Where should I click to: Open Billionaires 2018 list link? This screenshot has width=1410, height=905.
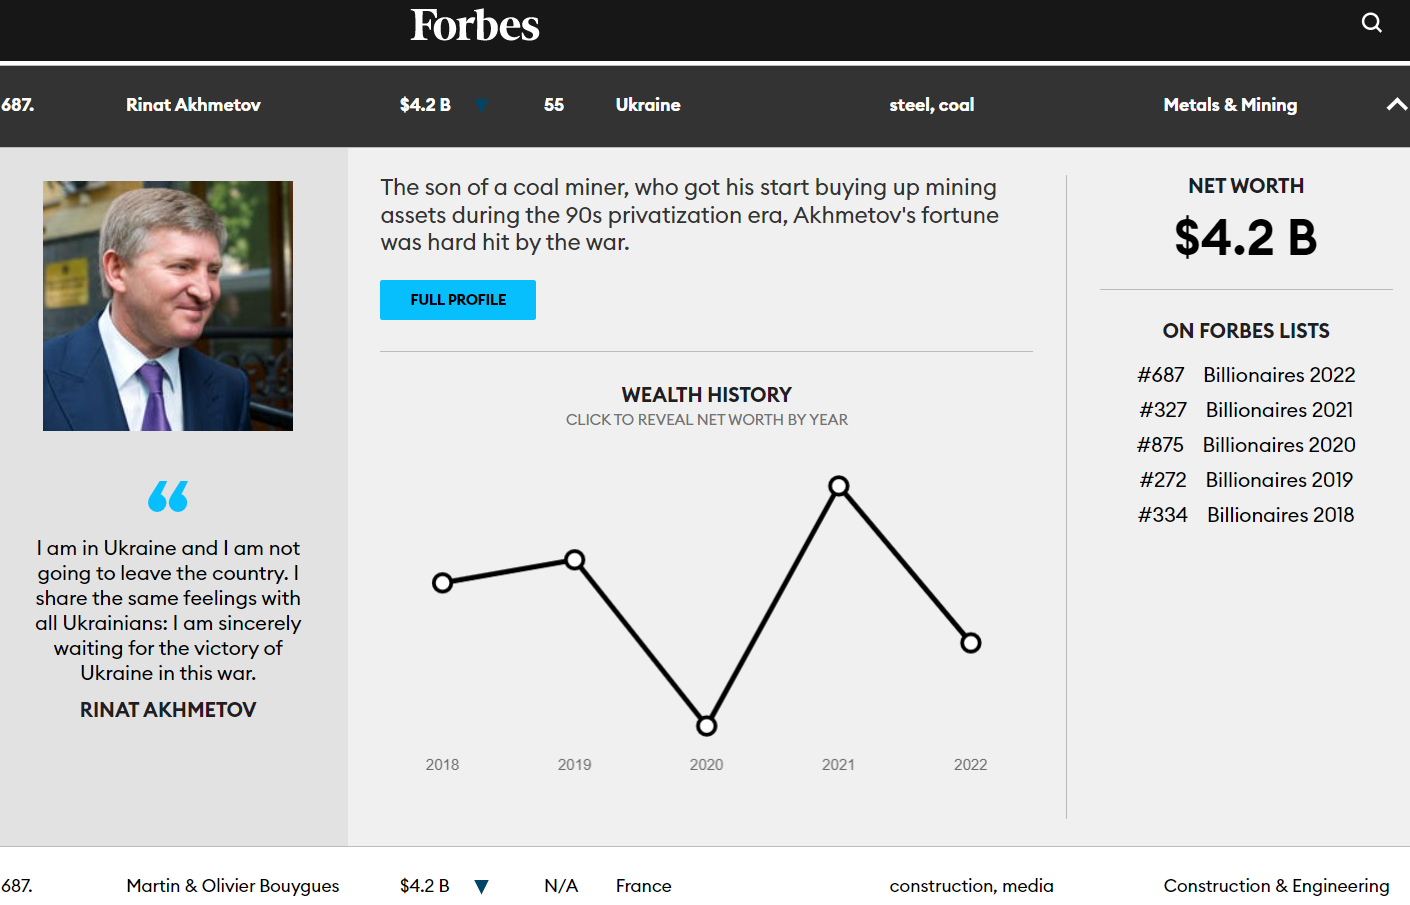point(1280,515)
